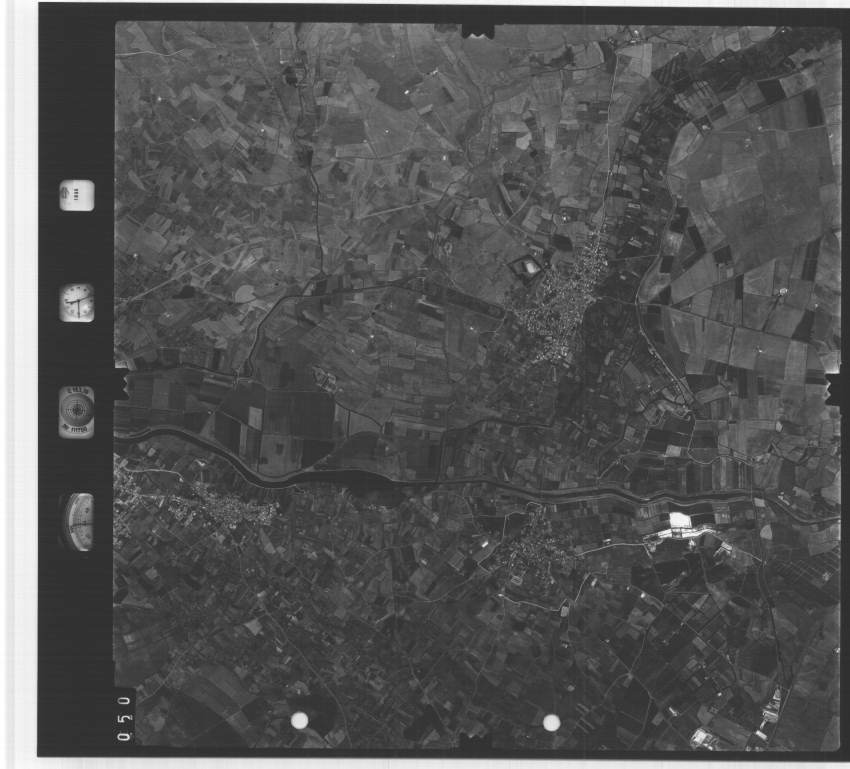
Task: Click the circular bubble level instrument
Action: click(77, 411)
